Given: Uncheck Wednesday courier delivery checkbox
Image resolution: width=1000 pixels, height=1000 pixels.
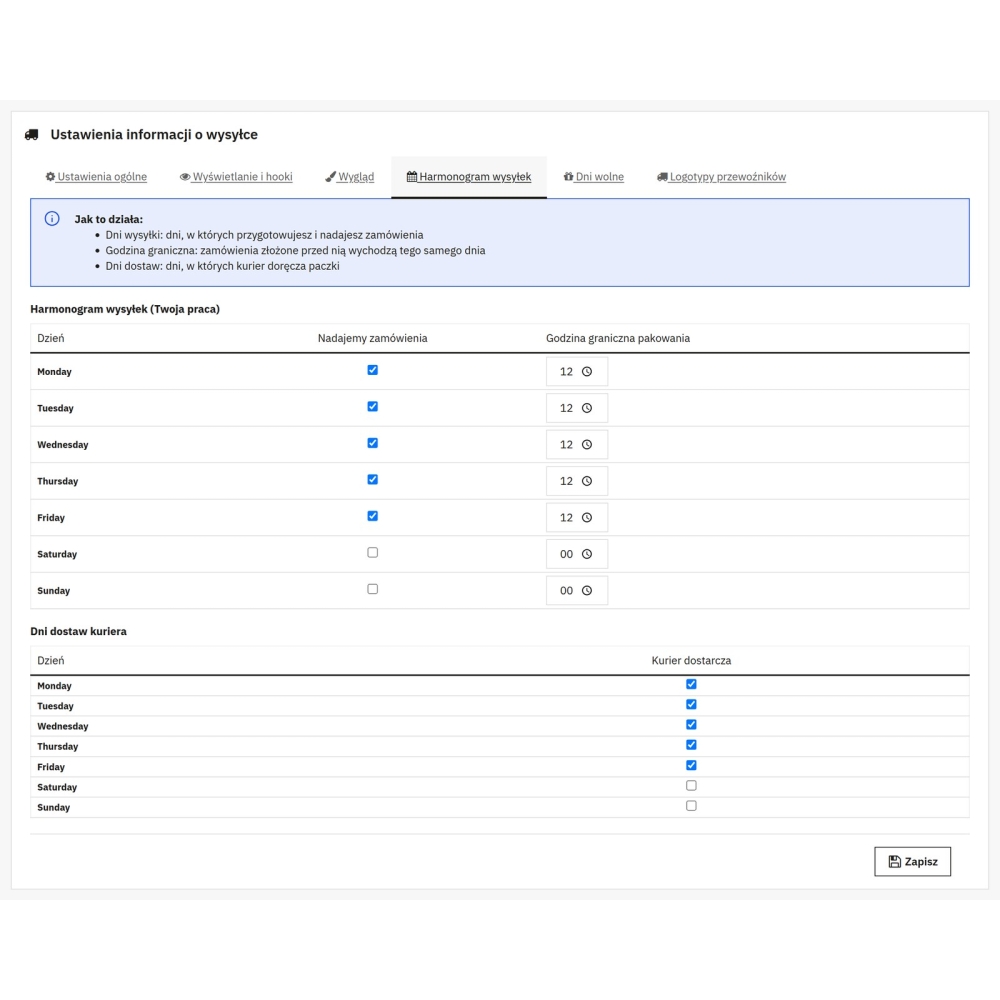Looking at the screenshot, I should tap(691, 724).
